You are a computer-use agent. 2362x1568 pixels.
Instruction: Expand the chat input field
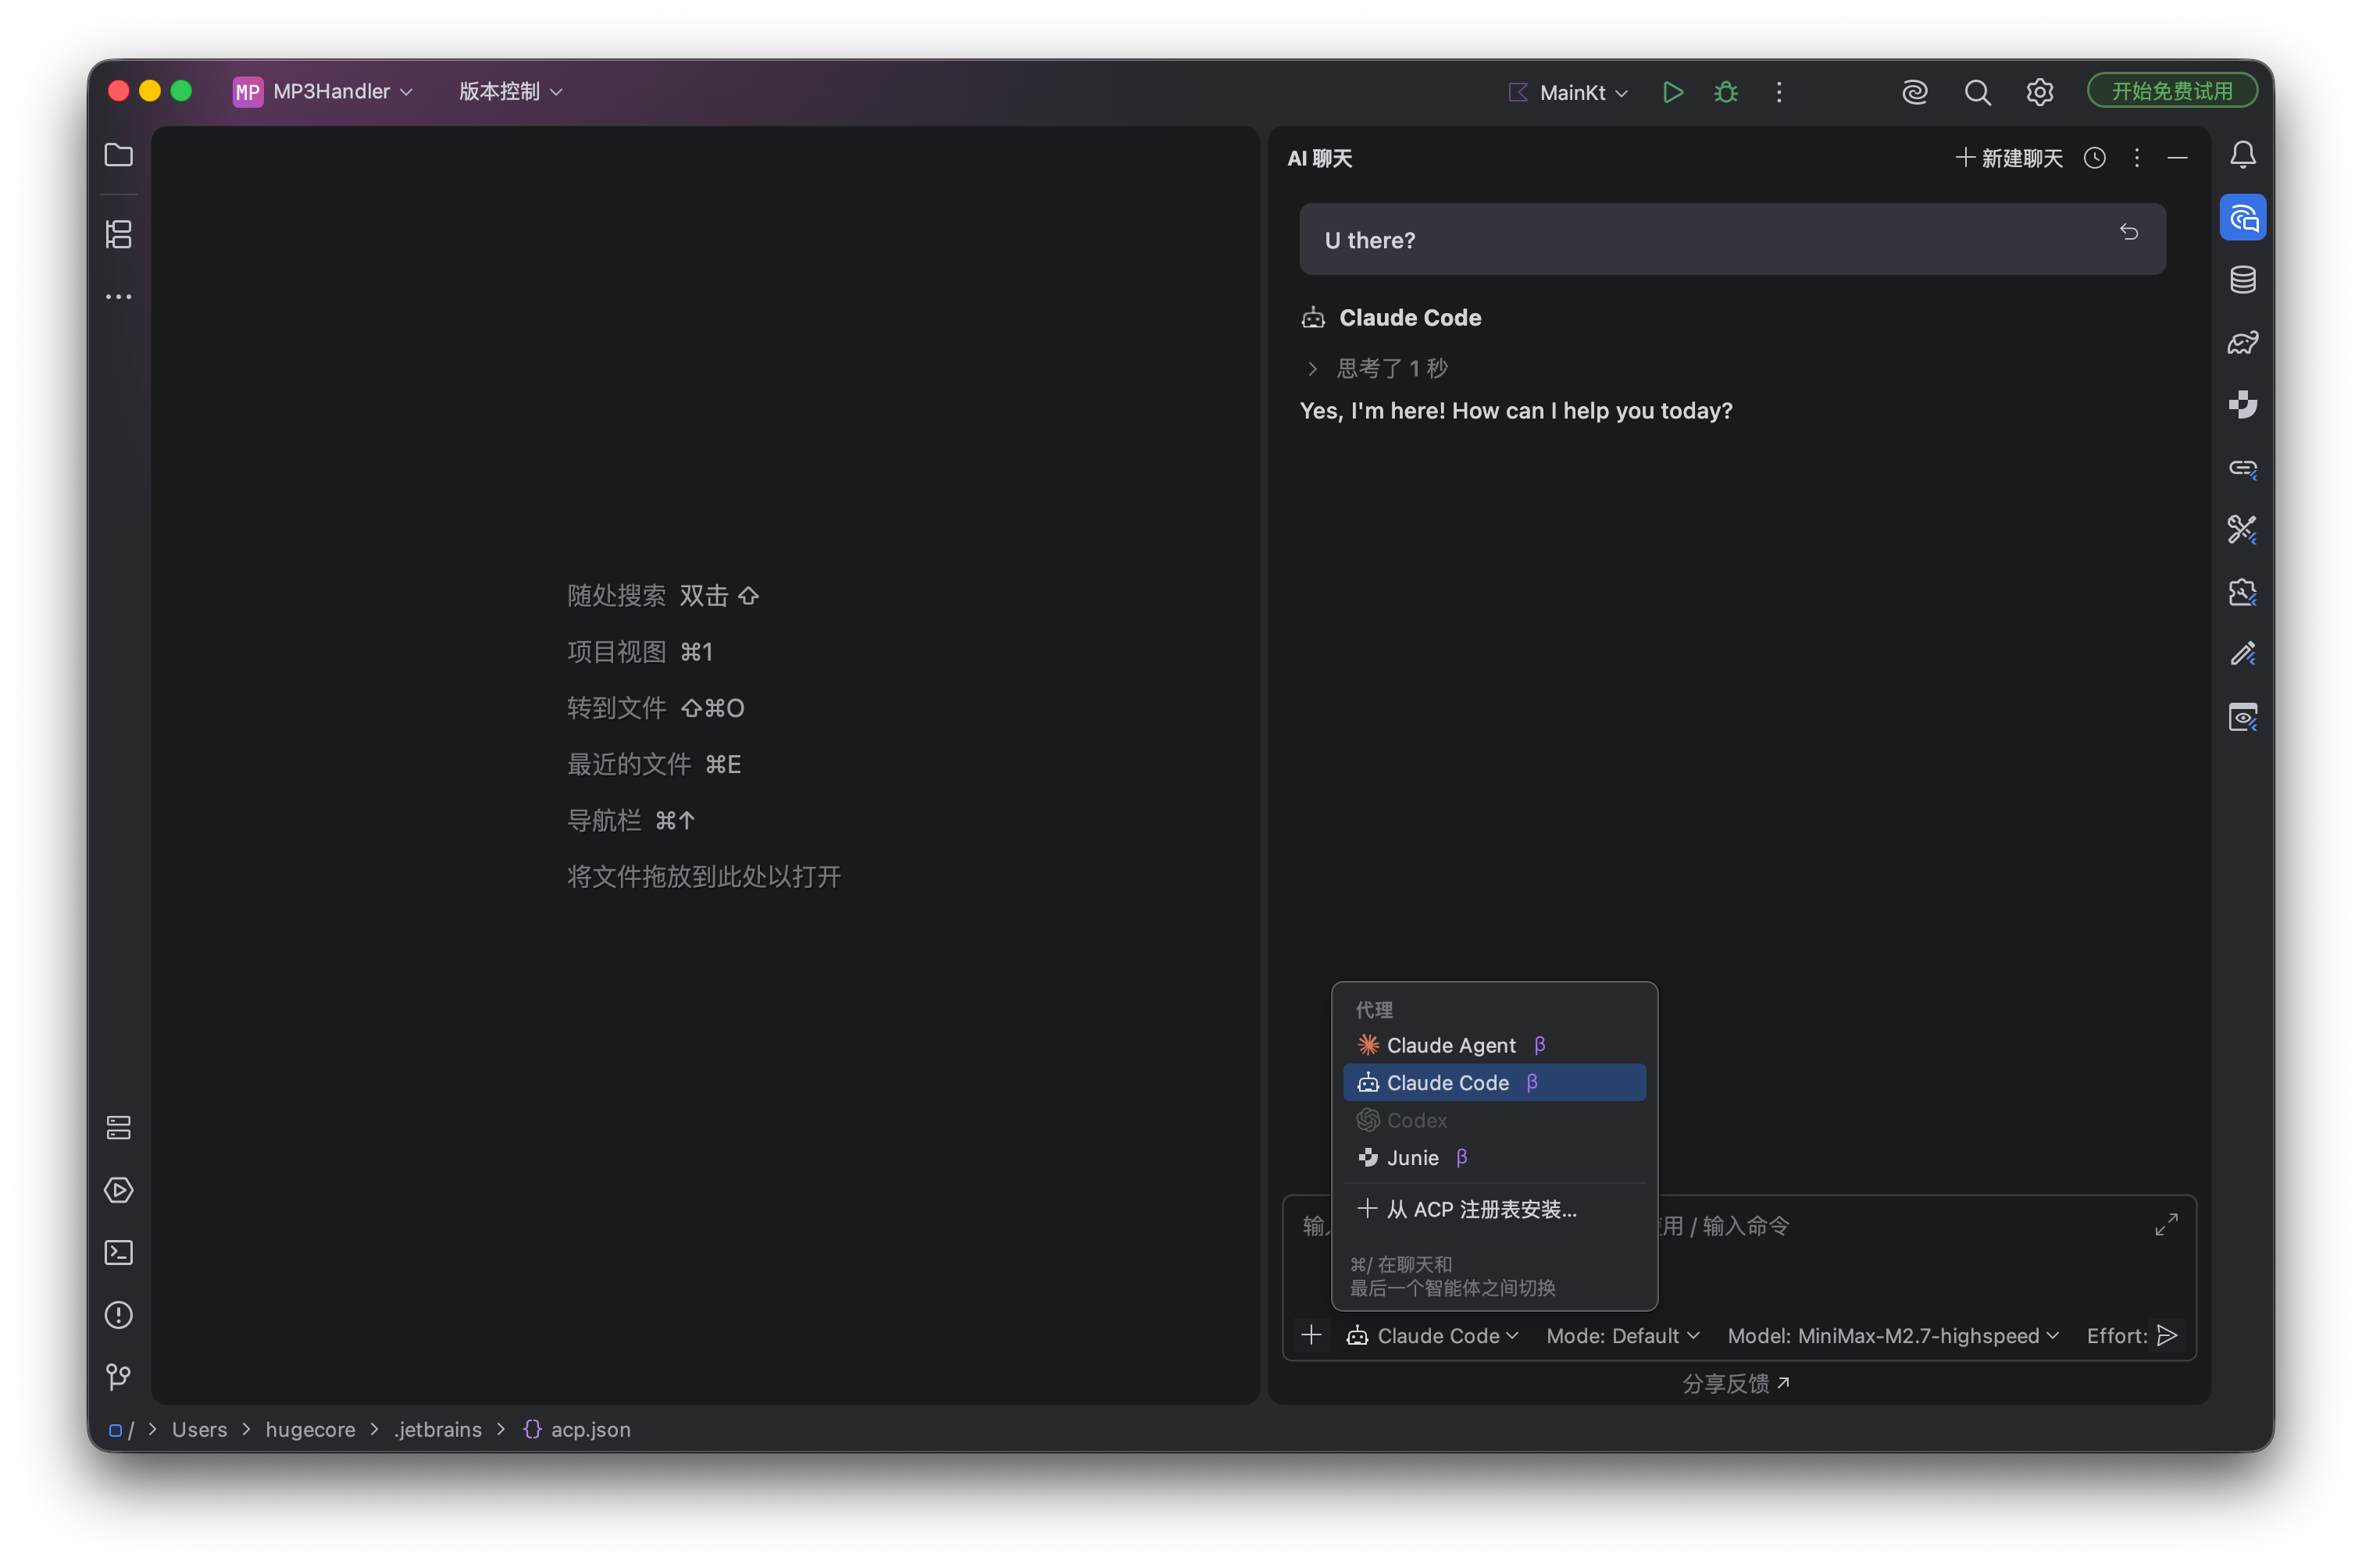click(x=2165, y=1225)
